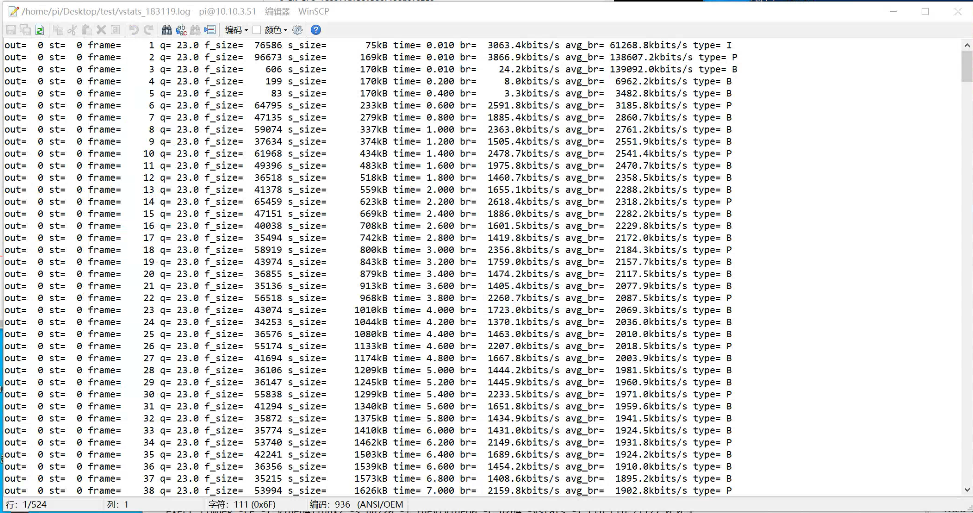The image size is (973, 513).
Task: Open Replace with the second binoculars icon
Action: tap(180, 30)
